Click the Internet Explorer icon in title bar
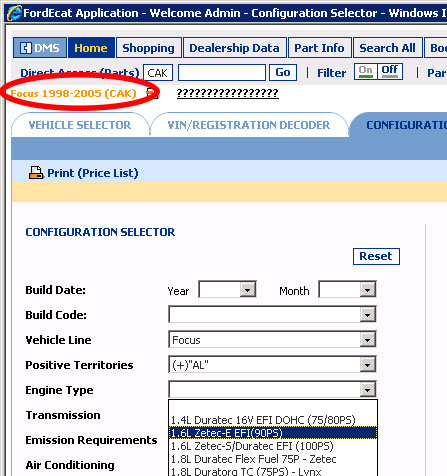Image resolution: width=447 pixels, height=476 pixels. (x=14, y=13)
